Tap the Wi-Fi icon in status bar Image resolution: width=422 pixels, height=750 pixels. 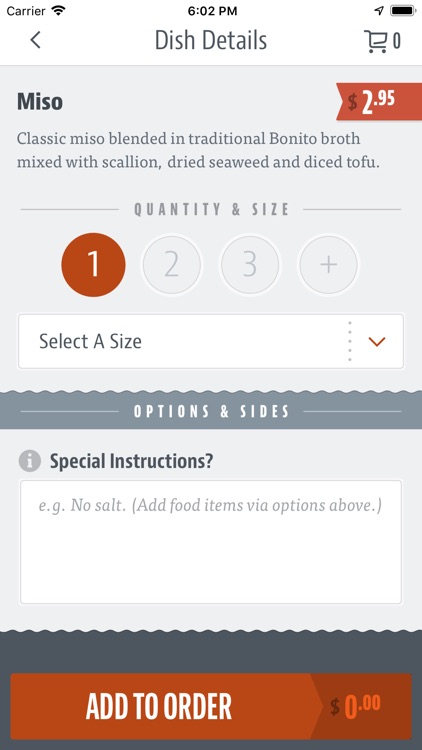tap(59, 11)
